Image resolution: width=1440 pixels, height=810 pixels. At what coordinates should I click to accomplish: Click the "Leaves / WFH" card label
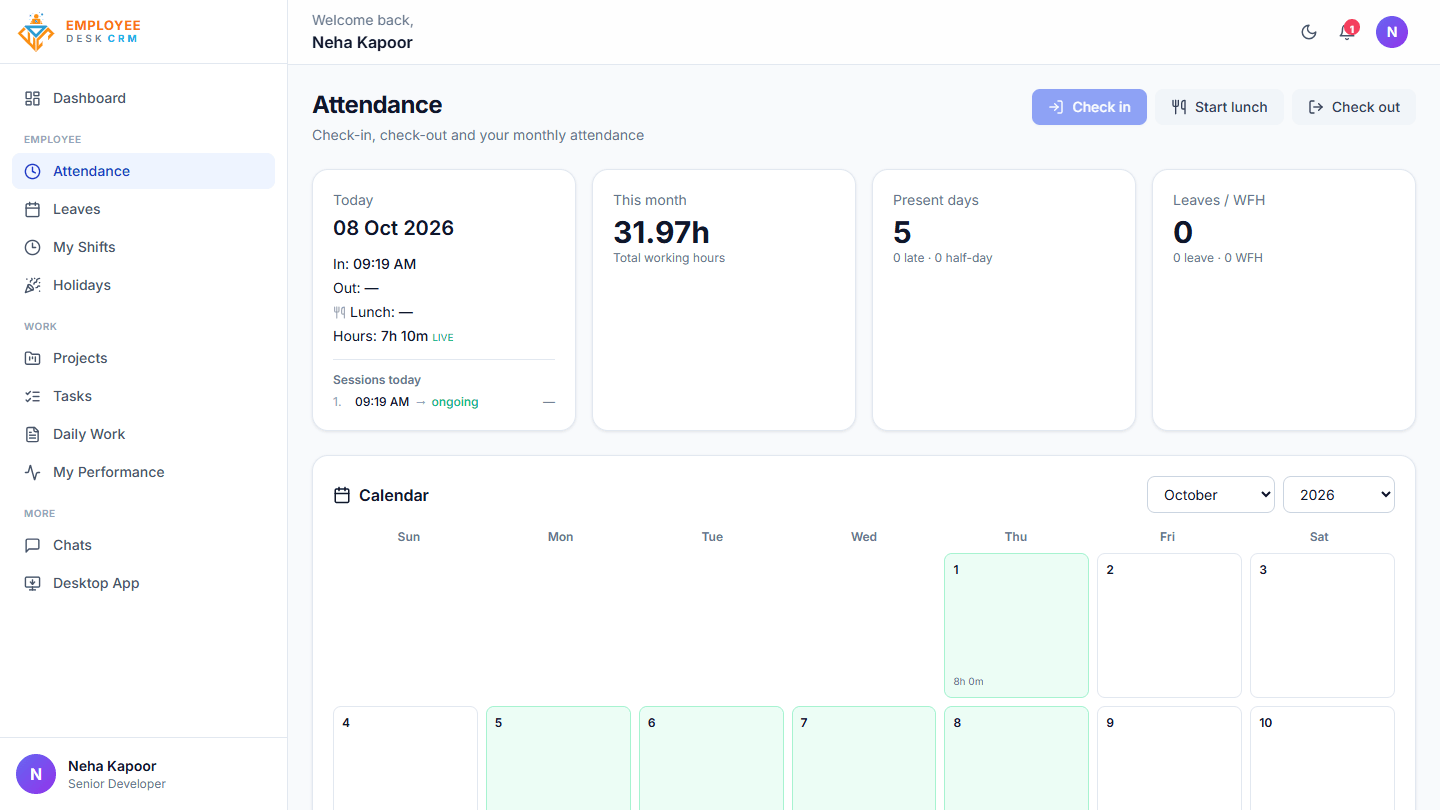(1219, 200)
